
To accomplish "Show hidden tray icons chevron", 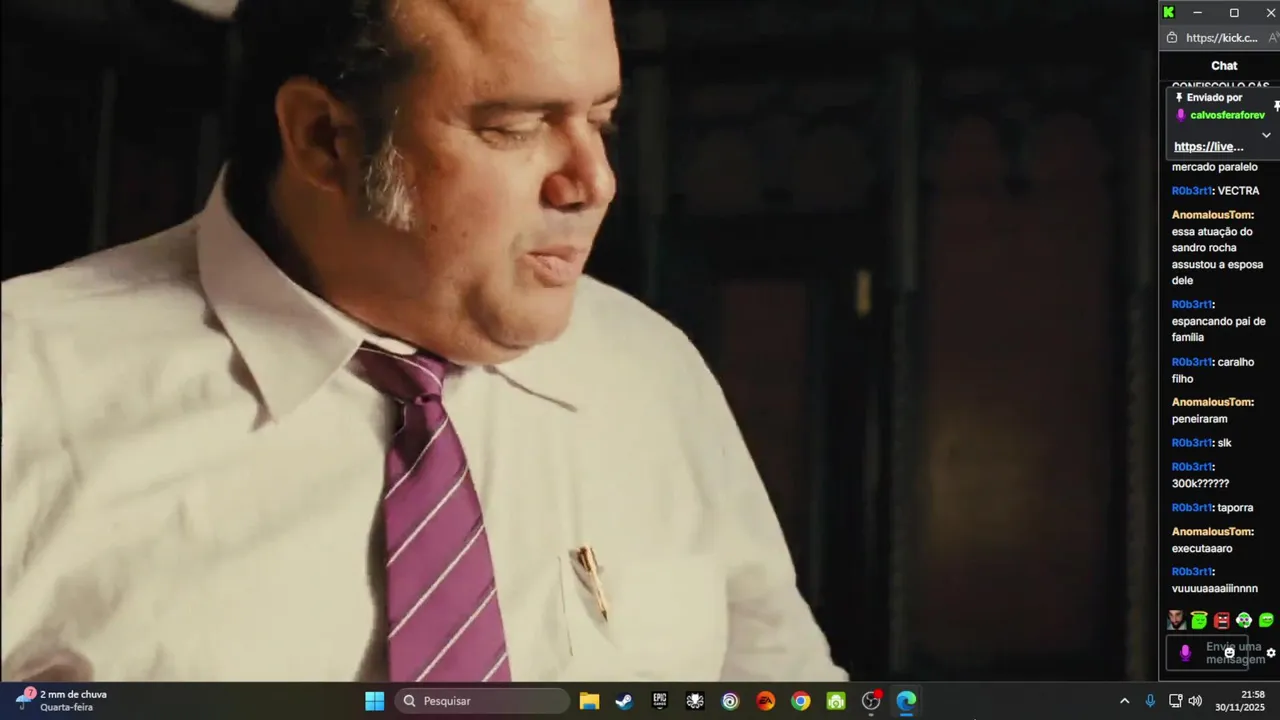I will point(1124,701).
